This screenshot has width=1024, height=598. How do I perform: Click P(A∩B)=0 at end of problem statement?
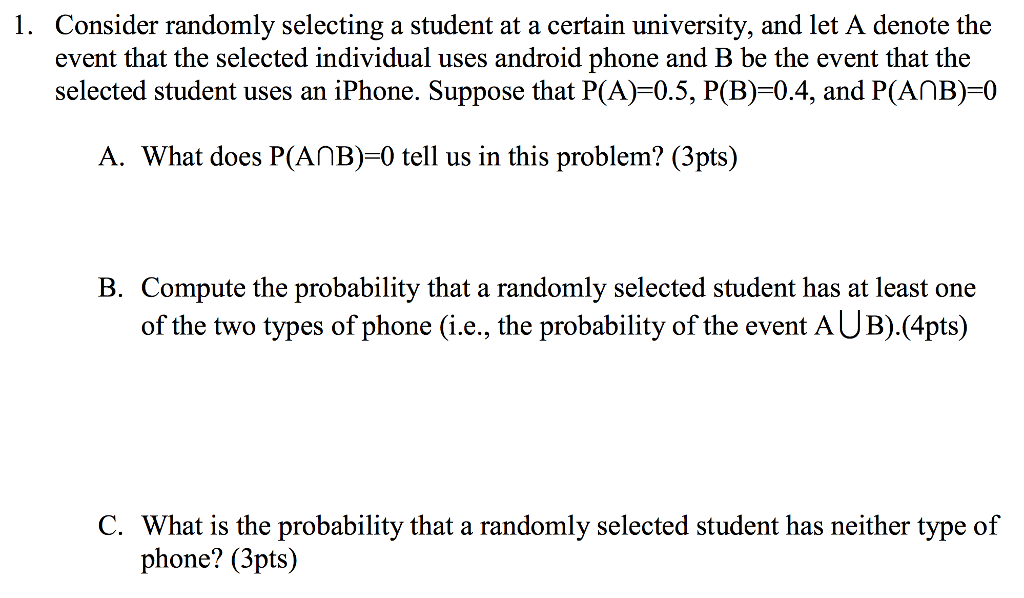[x=934, y=91]
